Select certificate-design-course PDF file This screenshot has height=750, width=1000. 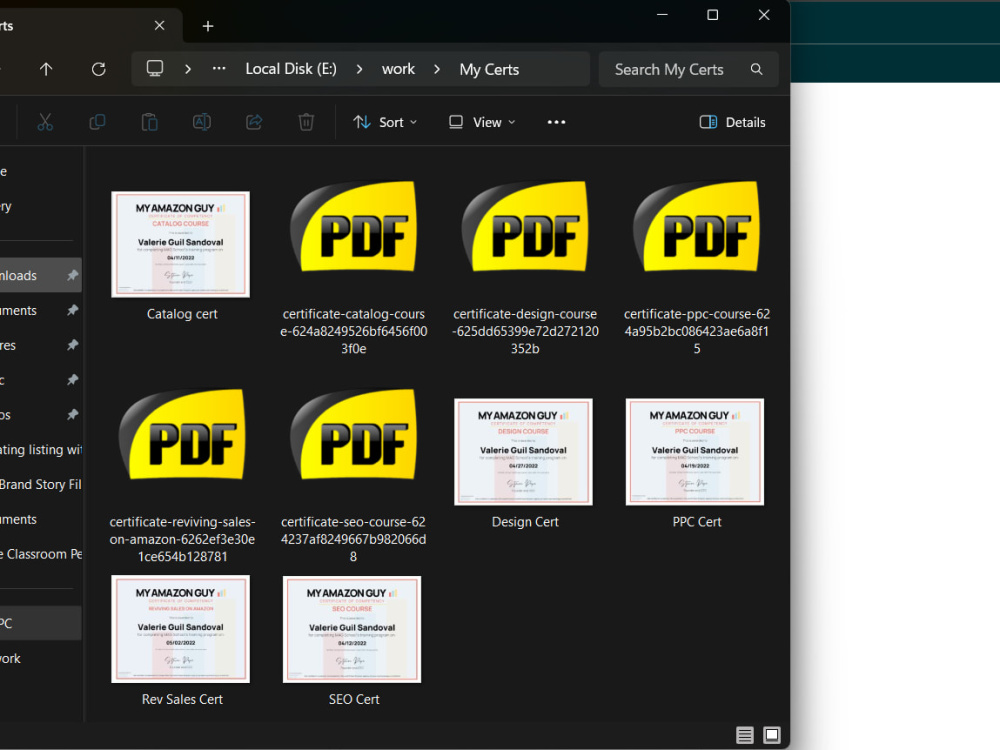[525, 268]
